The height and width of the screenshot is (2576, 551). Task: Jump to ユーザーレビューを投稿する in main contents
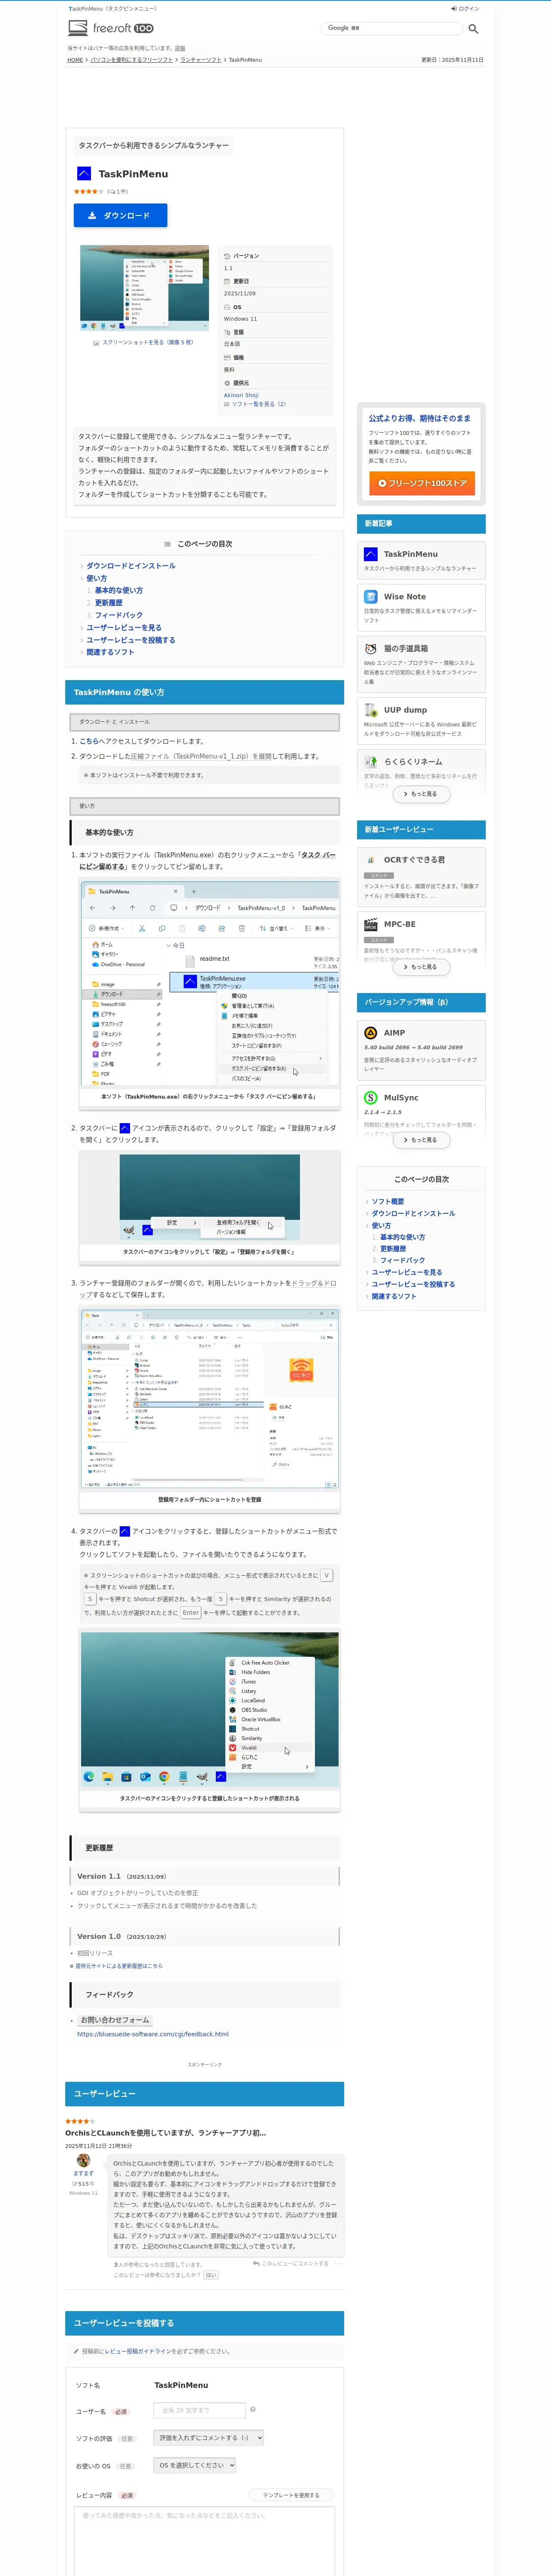(130, 640)
